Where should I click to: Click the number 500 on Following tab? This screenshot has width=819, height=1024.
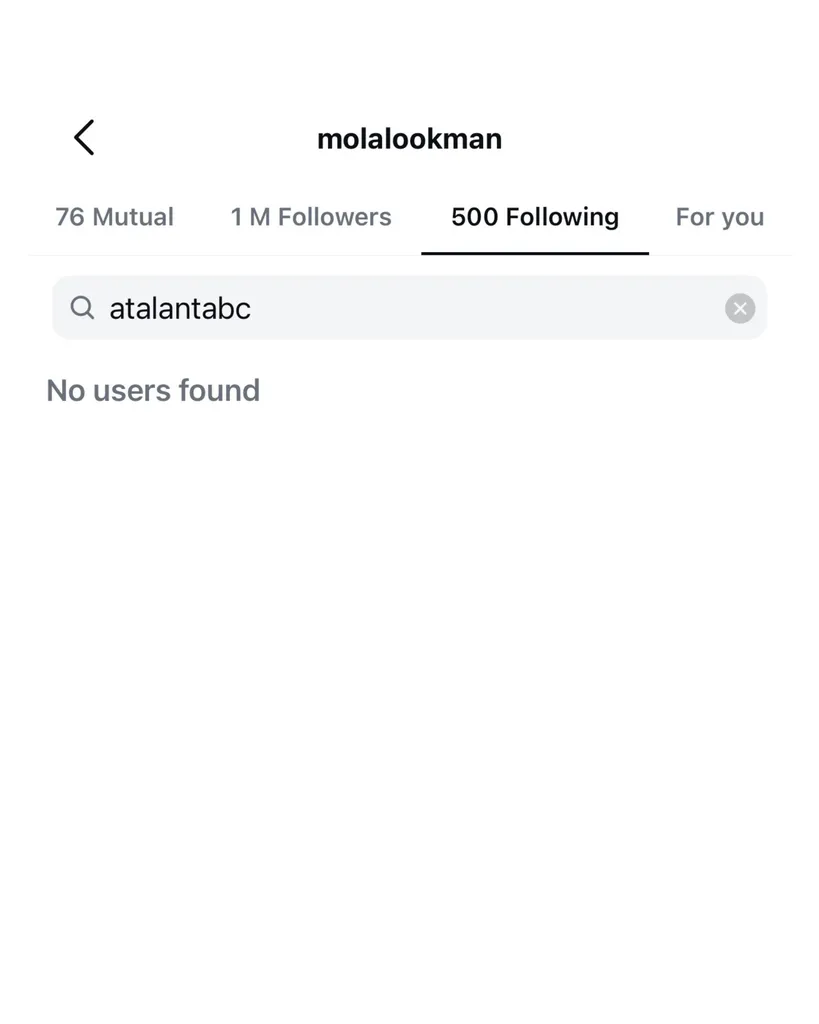pos(474,217)
